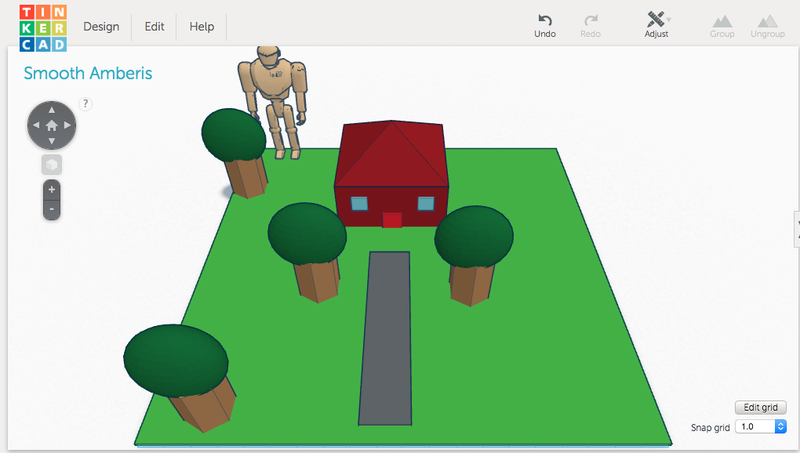
Task: Rotate the view using the up arrow
Action: 51,110
